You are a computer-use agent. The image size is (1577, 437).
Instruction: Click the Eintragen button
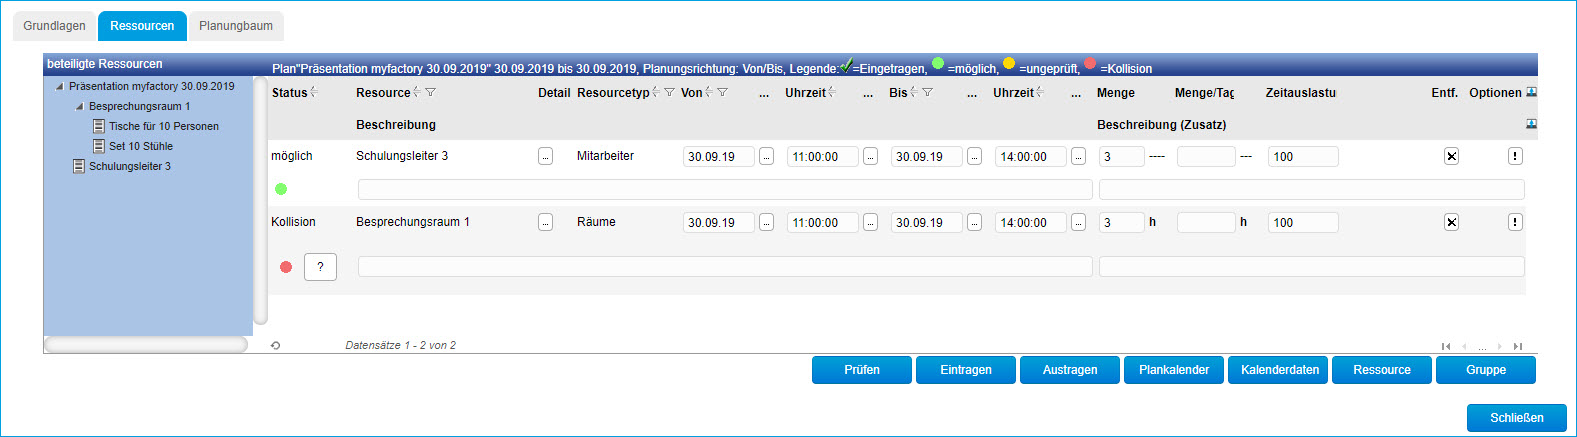pyautogui.click(x=966, y=370)
